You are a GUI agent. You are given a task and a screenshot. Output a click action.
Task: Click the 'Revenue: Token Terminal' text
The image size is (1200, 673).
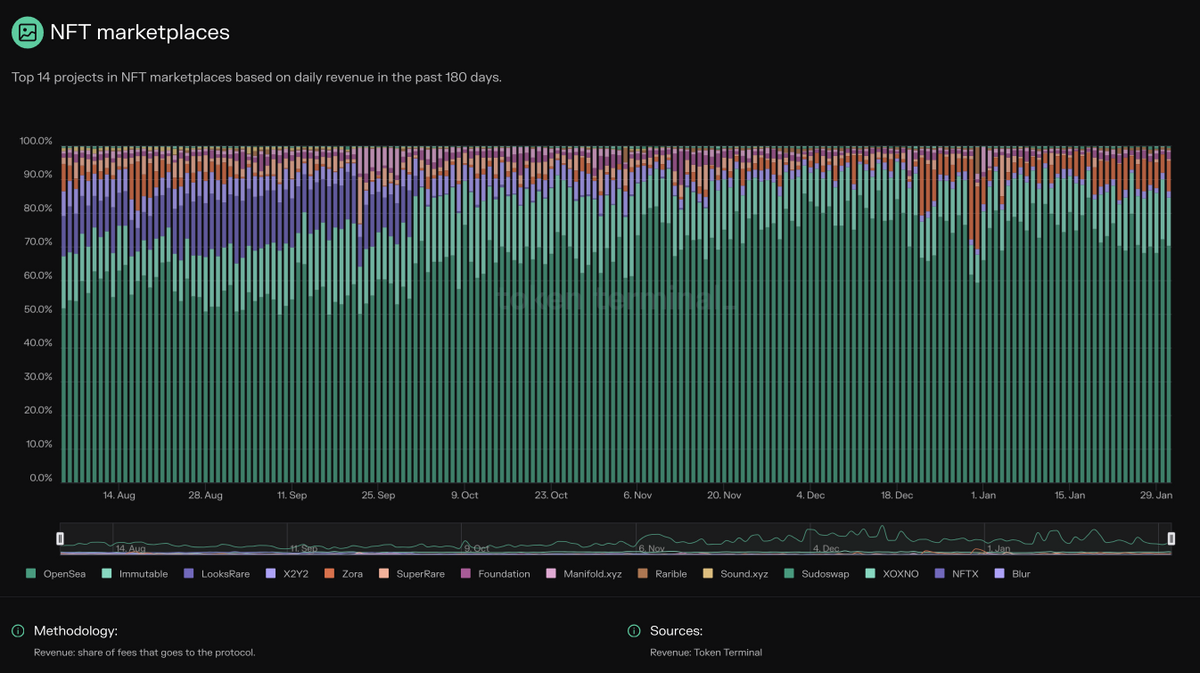(706, 652)
